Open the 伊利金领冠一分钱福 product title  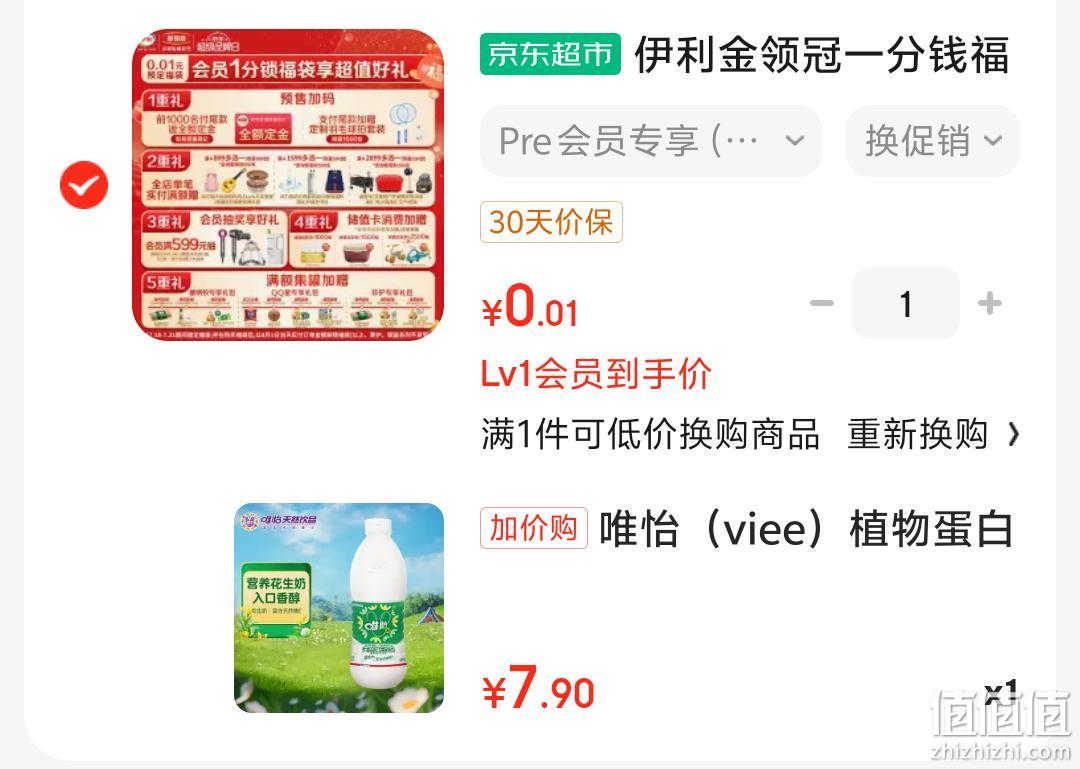point(822,54)
